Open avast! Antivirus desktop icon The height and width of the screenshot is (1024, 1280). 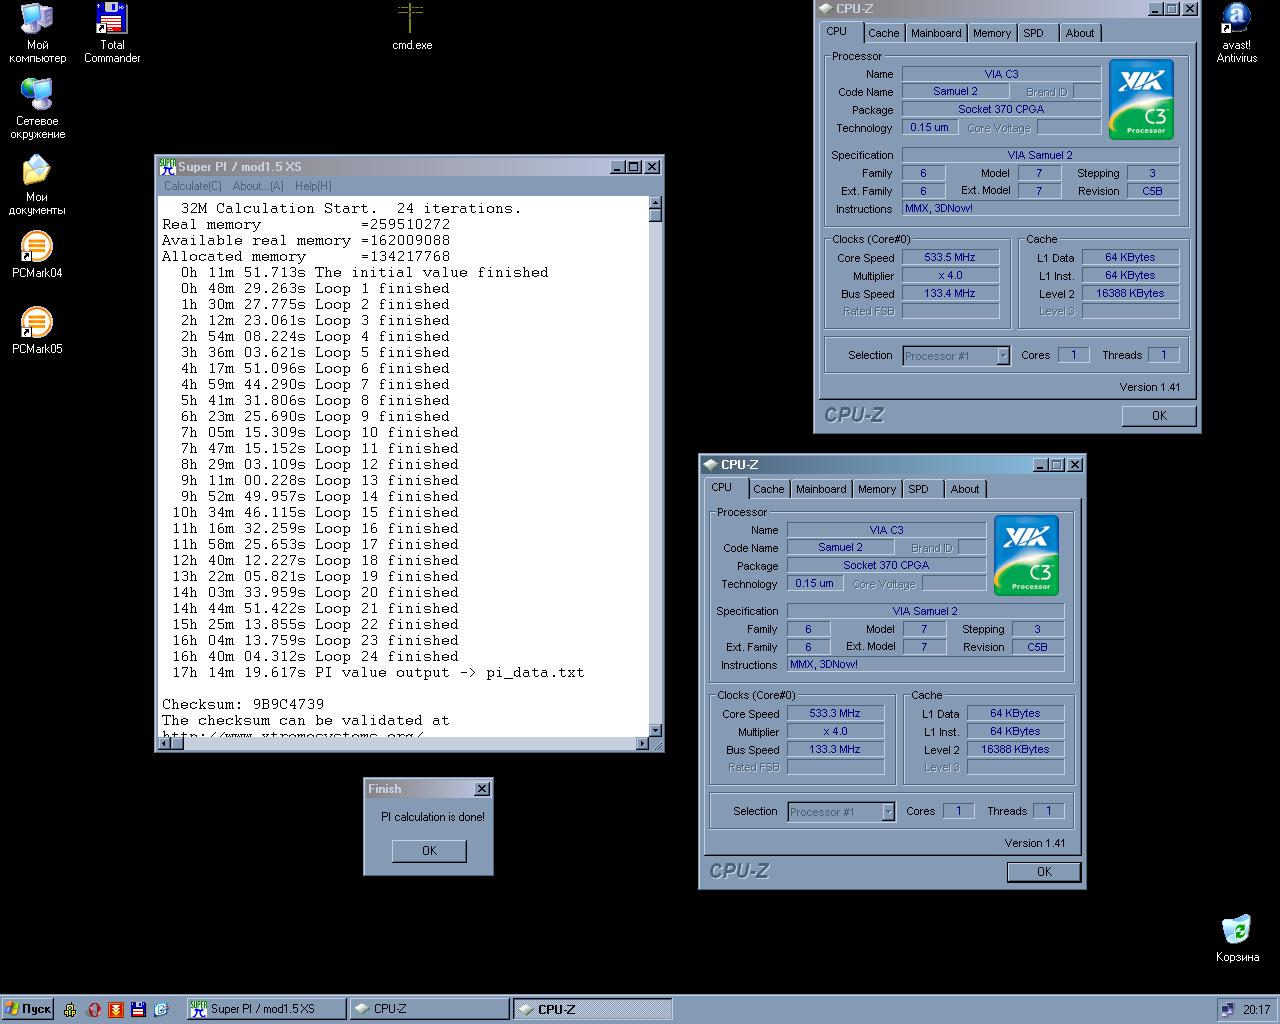click(x=1237, y=34)
